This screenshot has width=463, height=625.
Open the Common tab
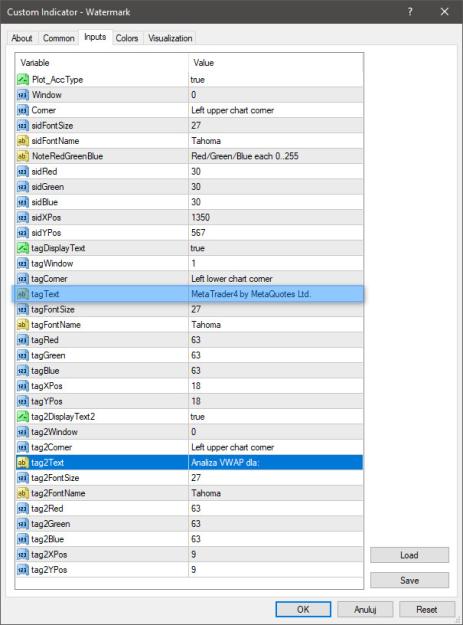point(59,38)
